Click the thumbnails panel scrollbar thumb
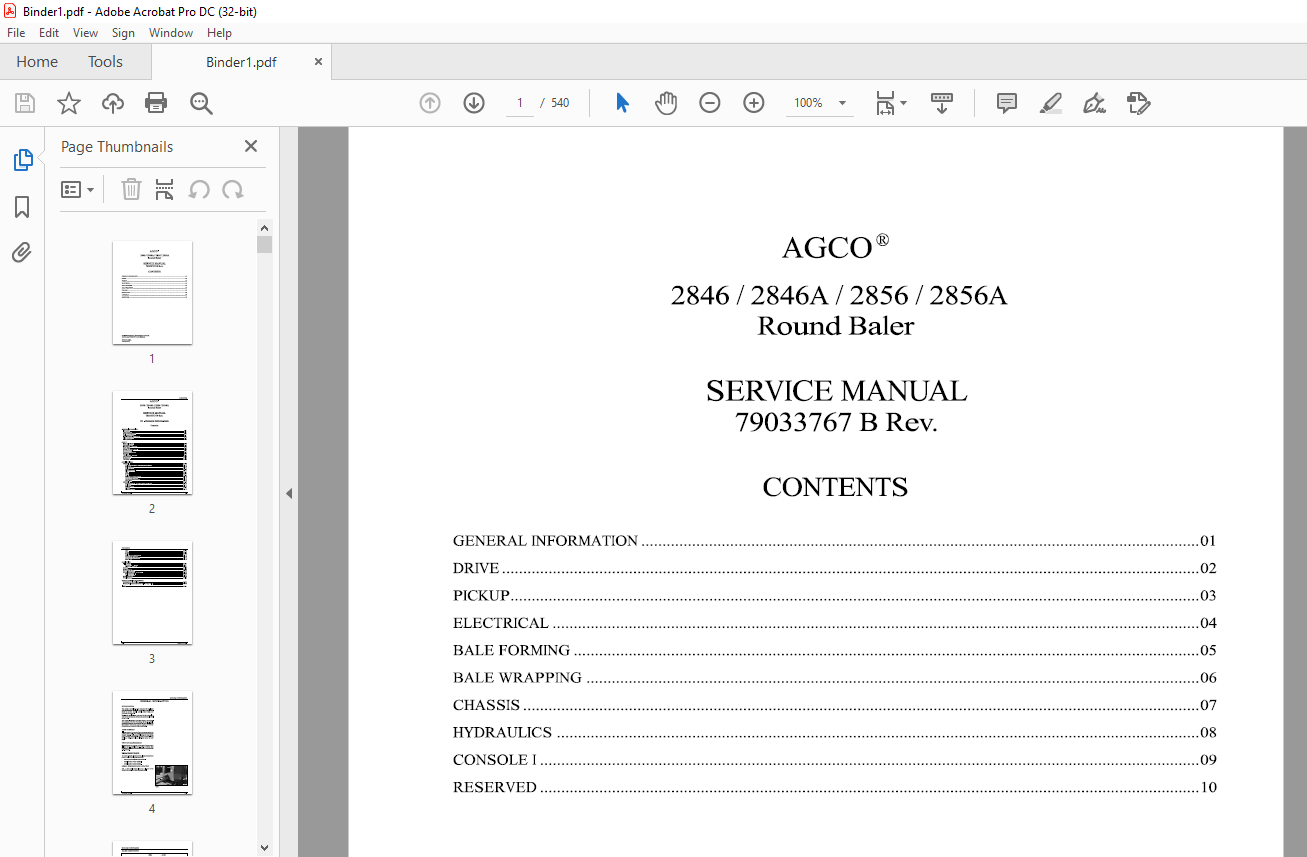 pyautogui.click(x=264, y=245)
